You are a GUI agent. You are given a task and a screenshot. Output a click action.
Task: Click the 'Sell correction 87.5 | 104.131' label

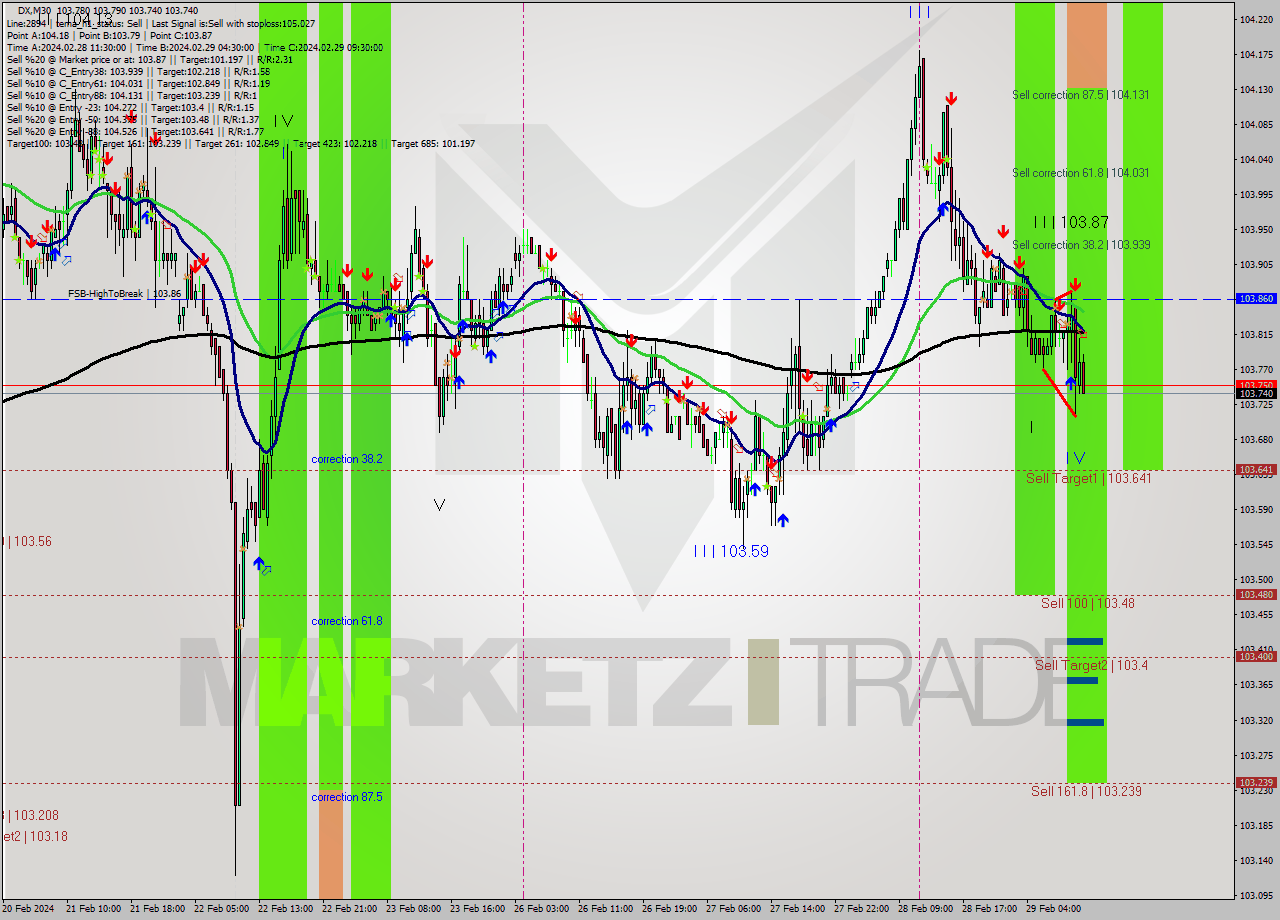(x=1080, y=95)
